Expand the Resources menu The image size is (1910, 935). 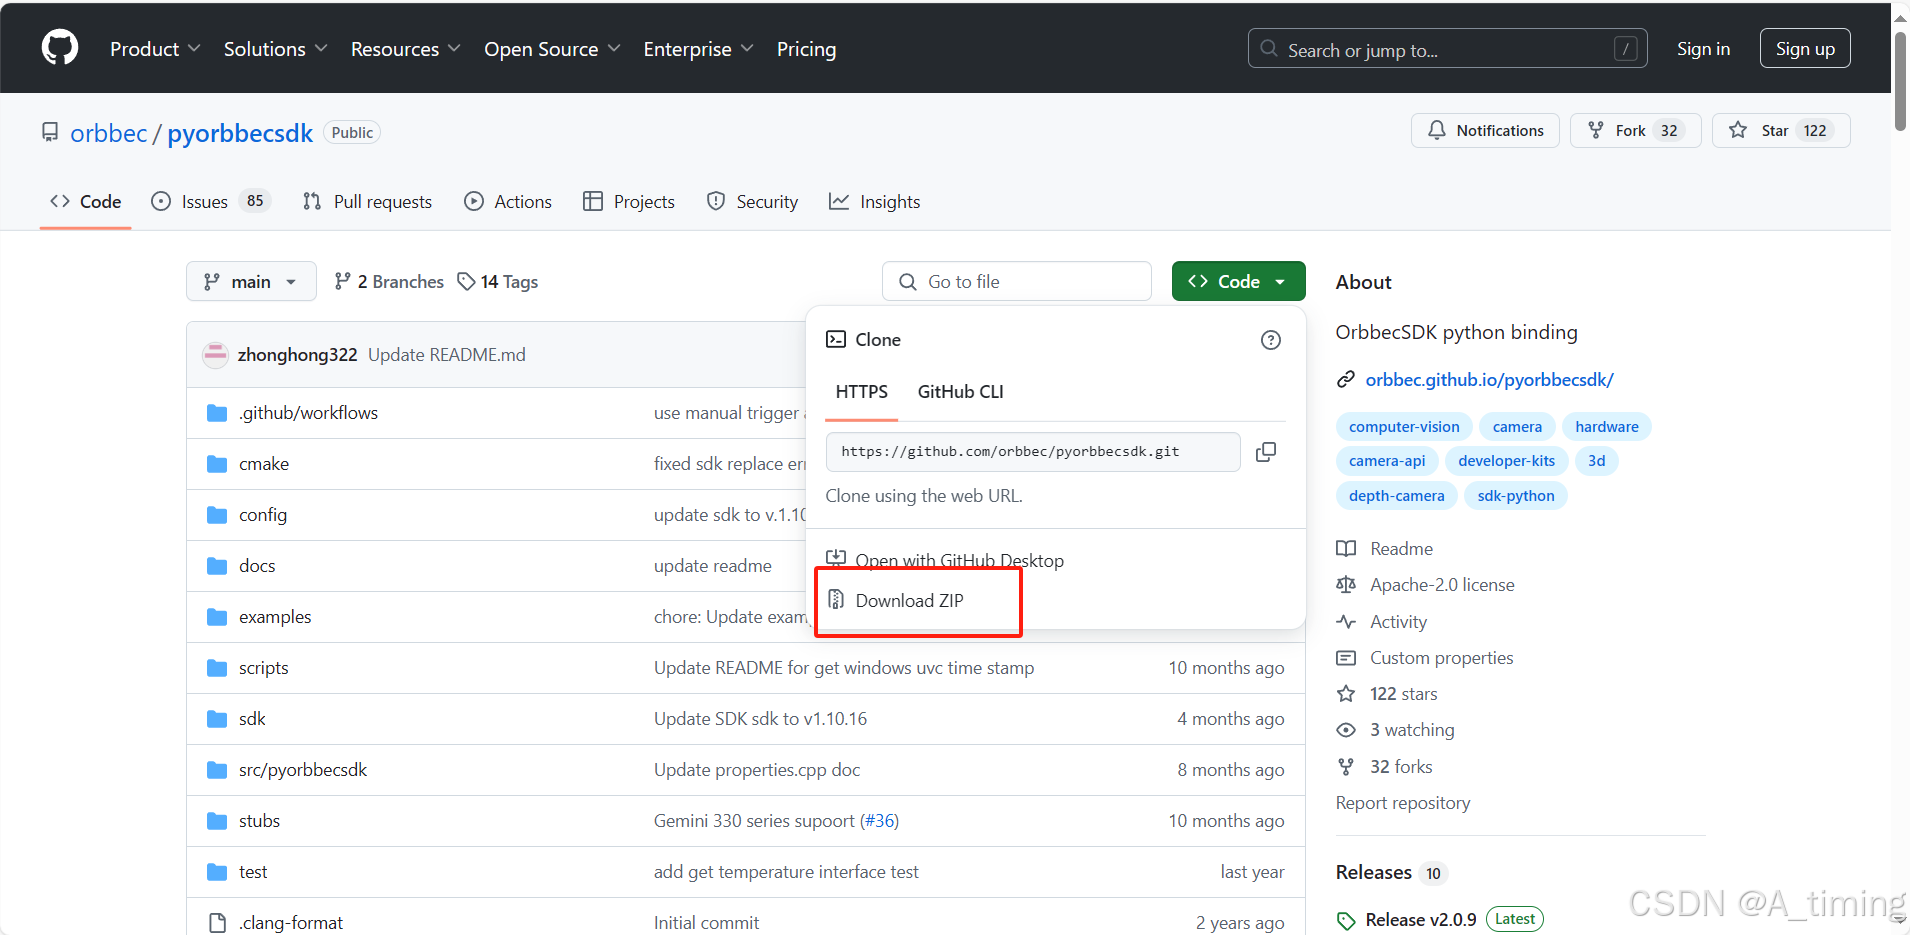click(x=405, y=49)
